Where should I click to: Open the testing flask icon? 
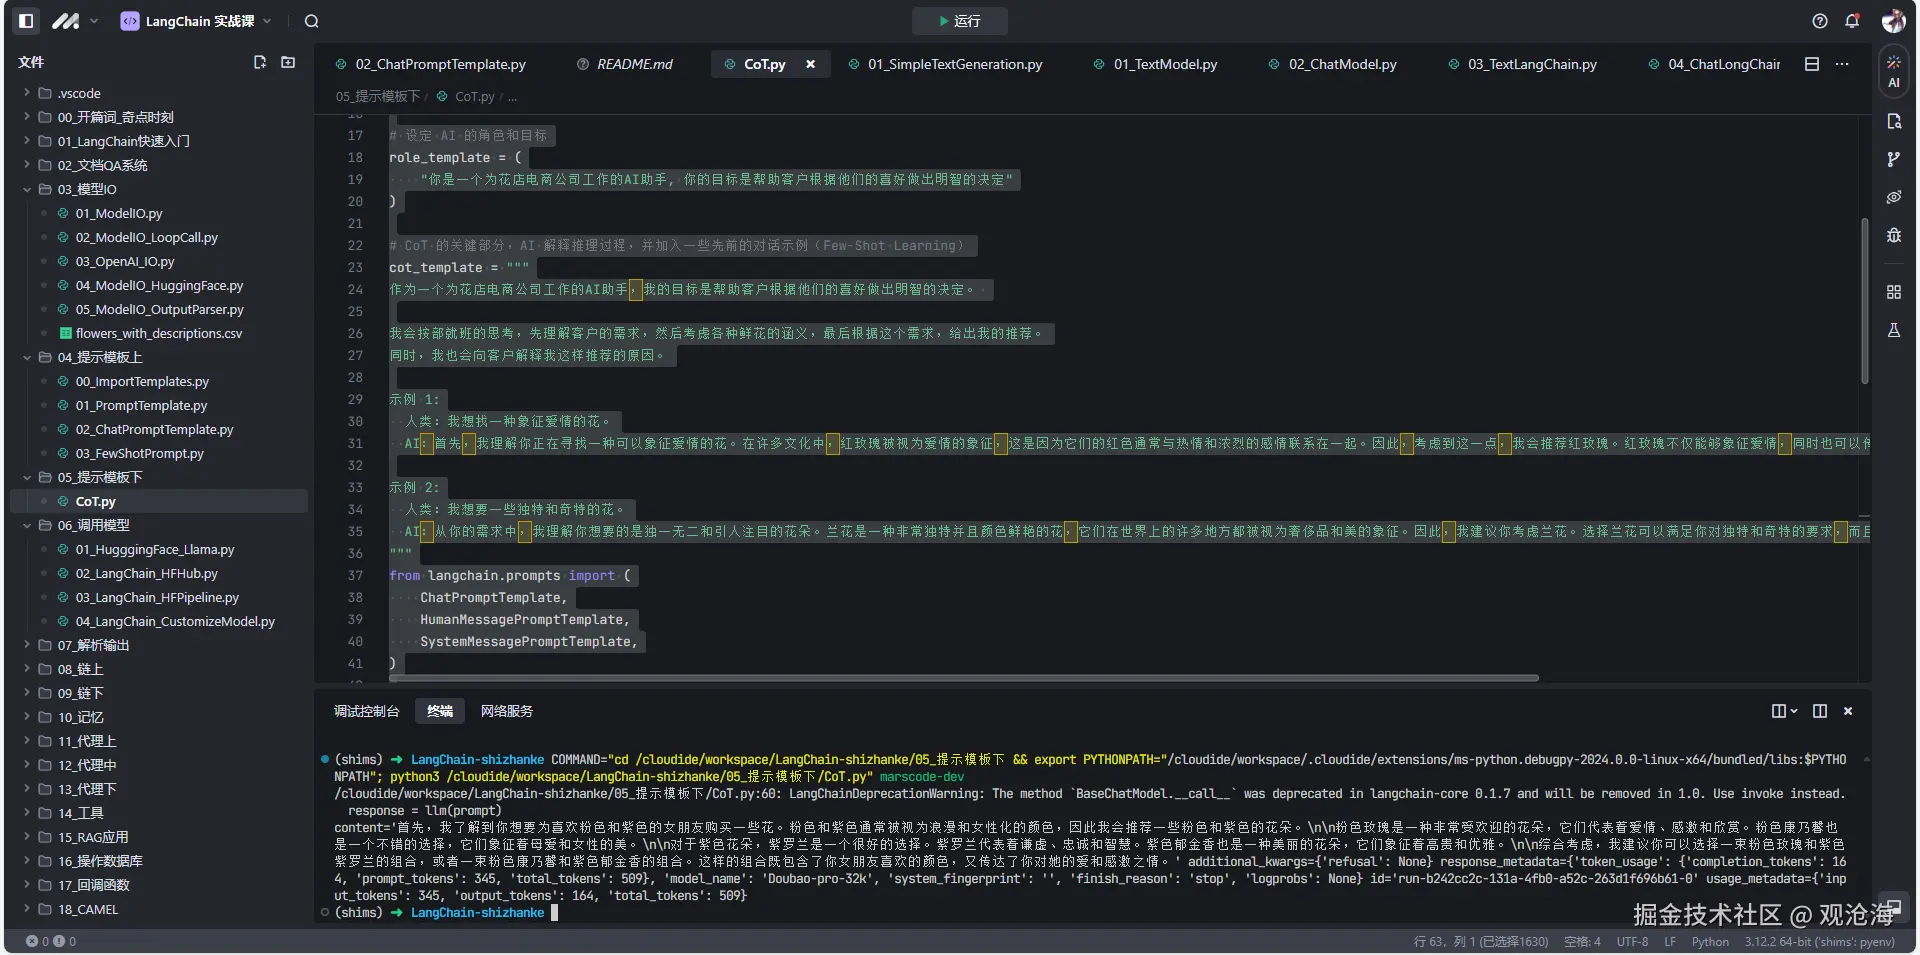point(1893,330)
